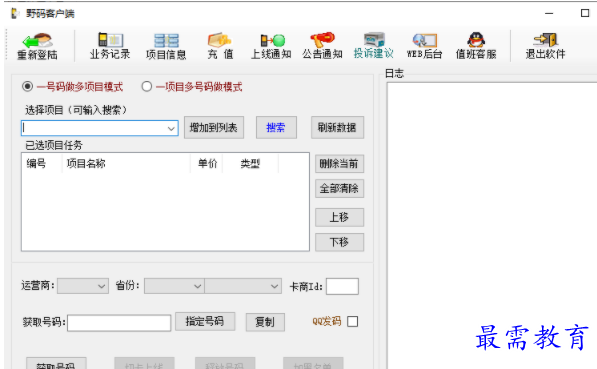597x369 pixels.
Task: Click the 获取号码 button at bottom
Action: 56,364
